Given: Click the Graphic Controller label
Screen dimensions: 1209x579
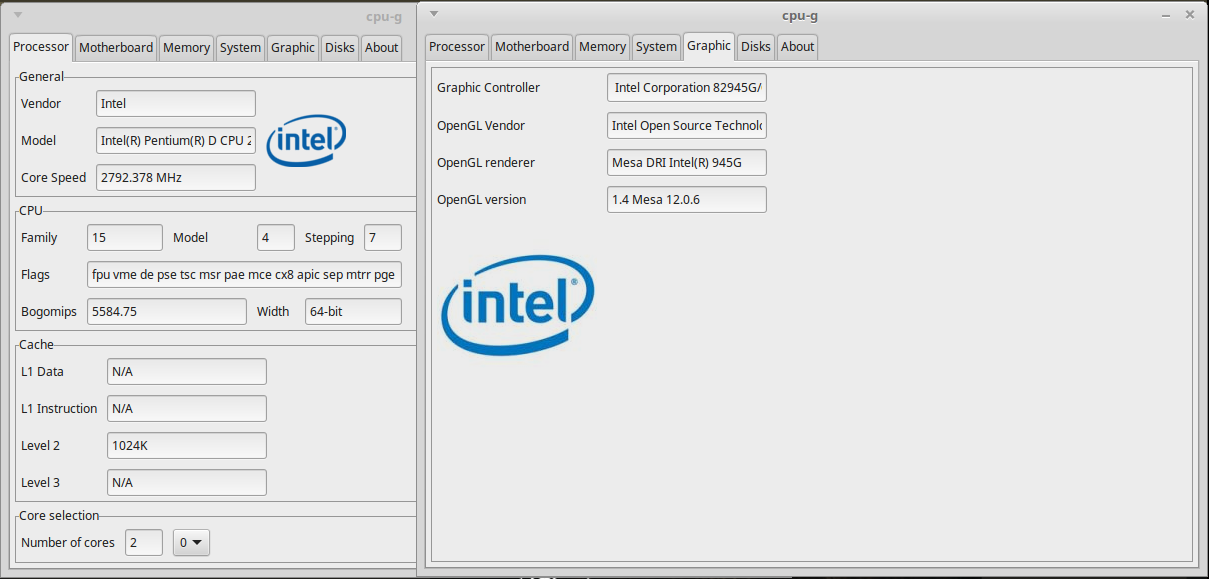Looking at the screenshot, I should [488, 88].
